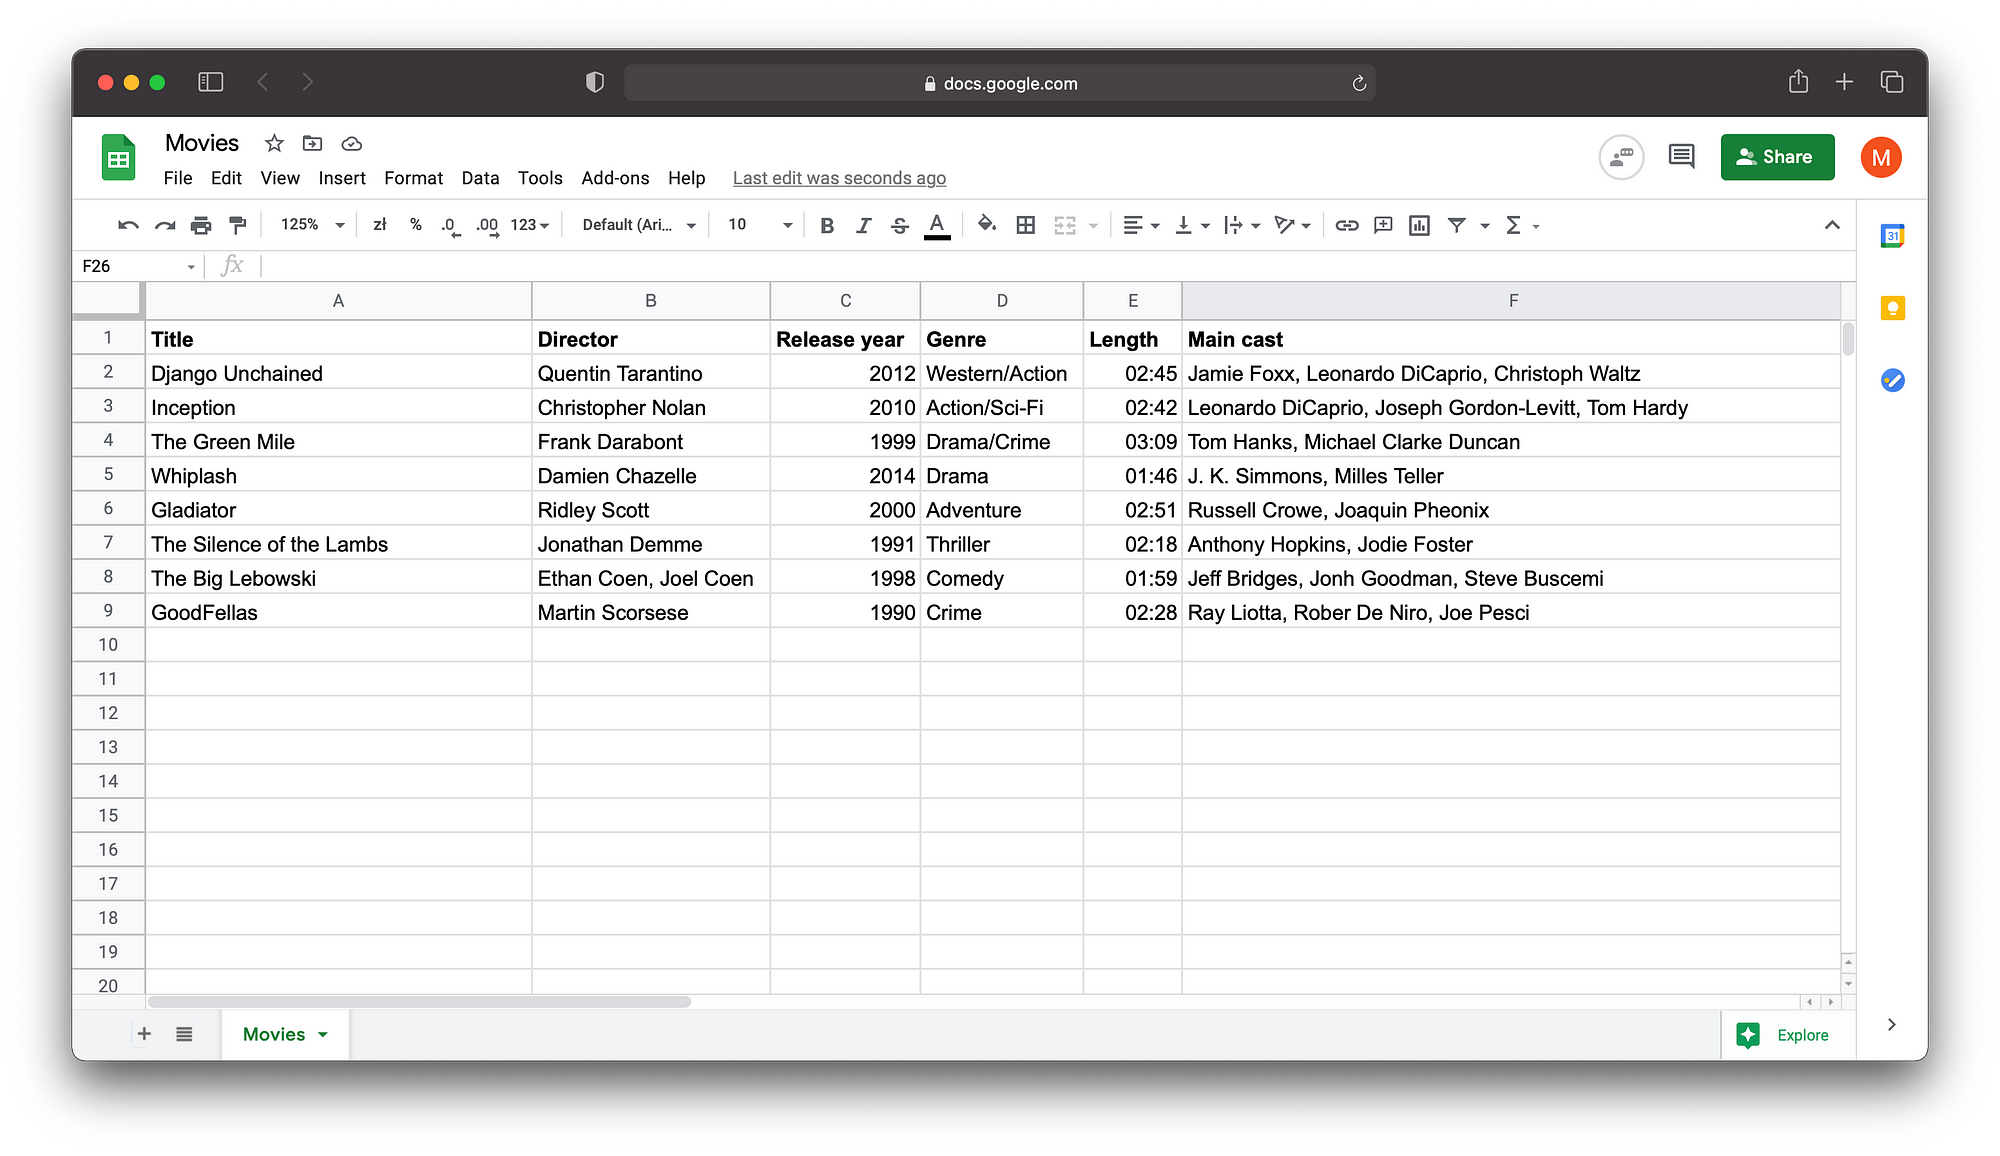The width and height of the screenshot is (2000, 1156).
Task: Open filter views dropdown arrow
Action: point(1485,226)
